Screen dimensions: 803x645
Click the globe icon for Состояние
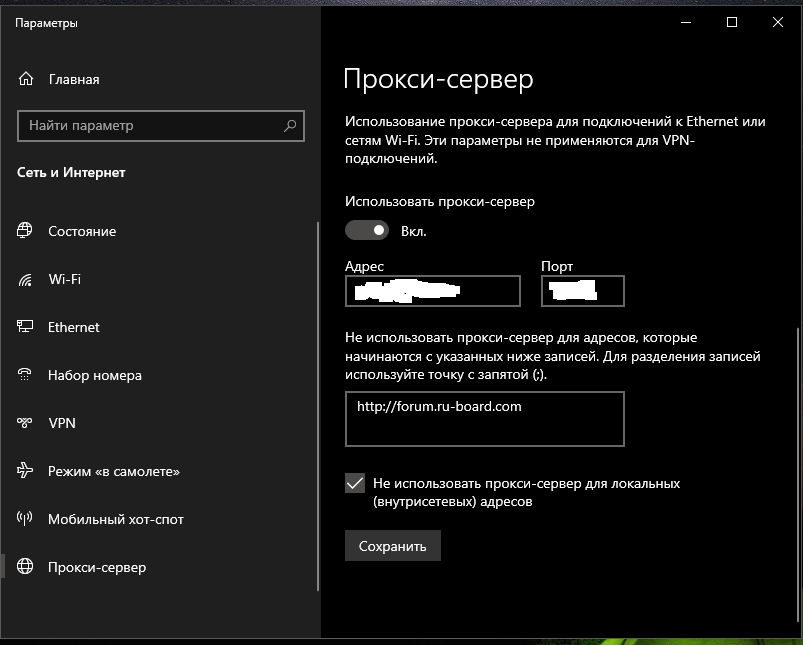pos(26,231)
